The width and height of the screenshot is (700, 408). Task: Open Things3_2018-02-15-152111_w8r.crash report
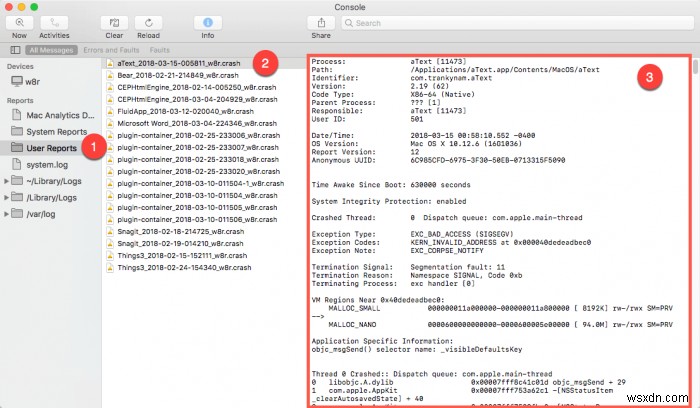click(182, 256)
